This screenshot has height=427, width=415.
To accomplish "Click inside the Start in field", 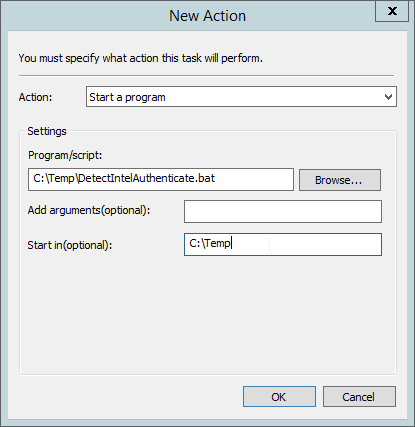I will coord(283,244).
